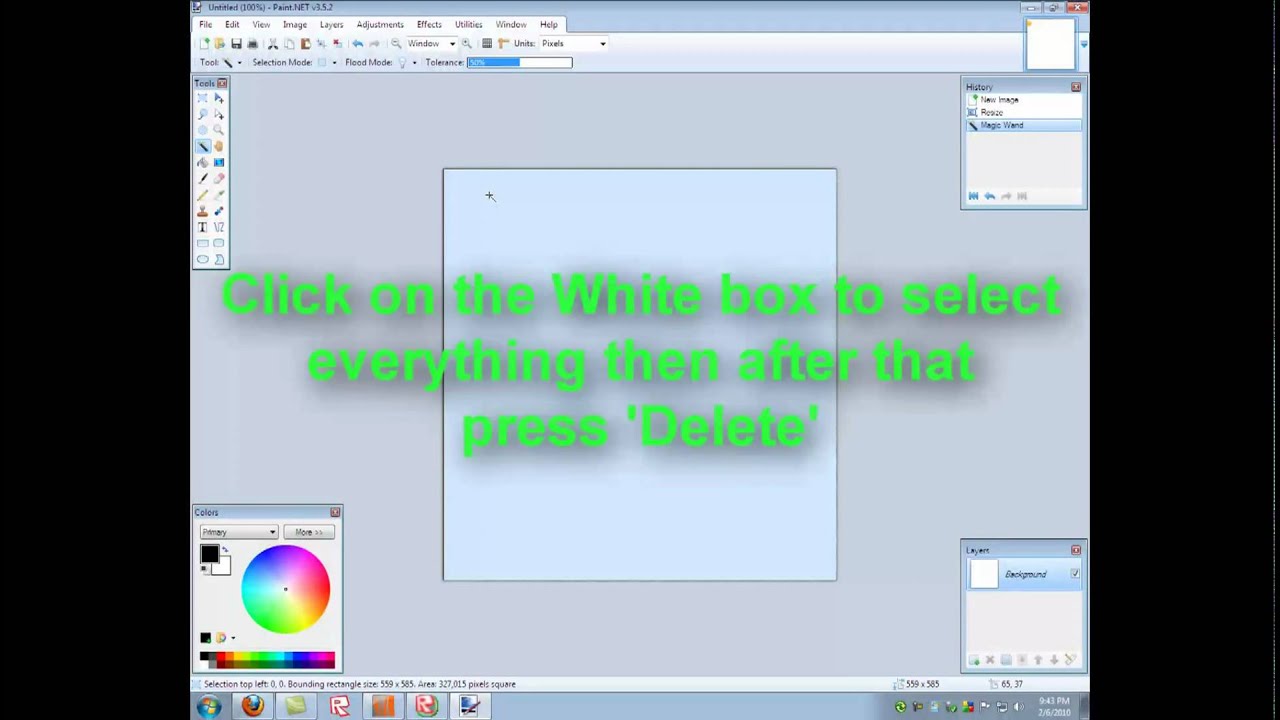Image resolution: width=1280 pixels, height=720 pixels.
Task: Select the Lasso Select tool
Action: pos(203,115)
